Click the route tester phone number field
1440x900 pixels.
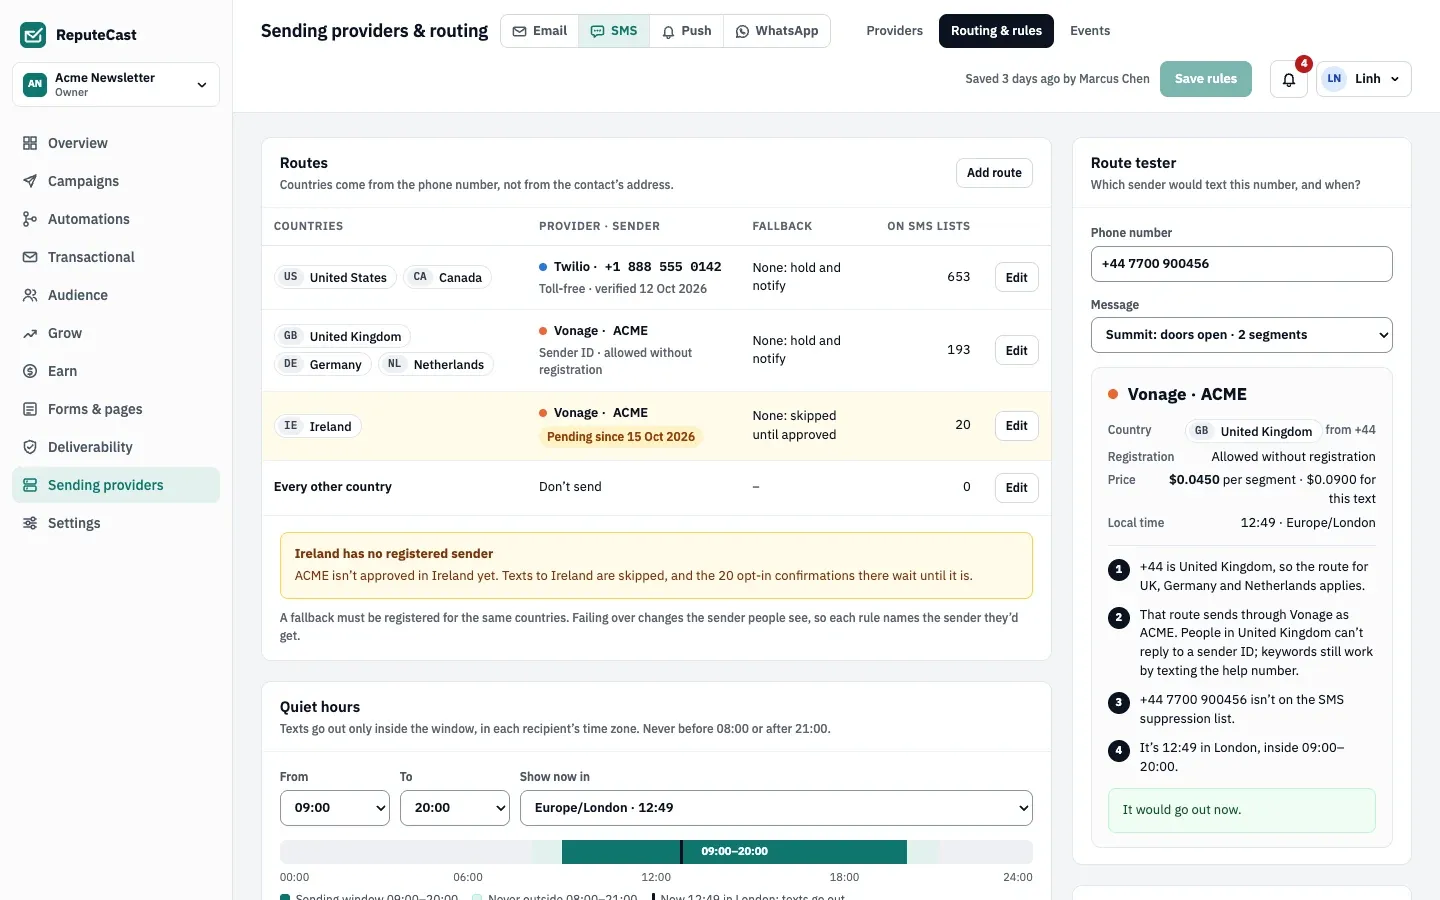[1242, 264]
